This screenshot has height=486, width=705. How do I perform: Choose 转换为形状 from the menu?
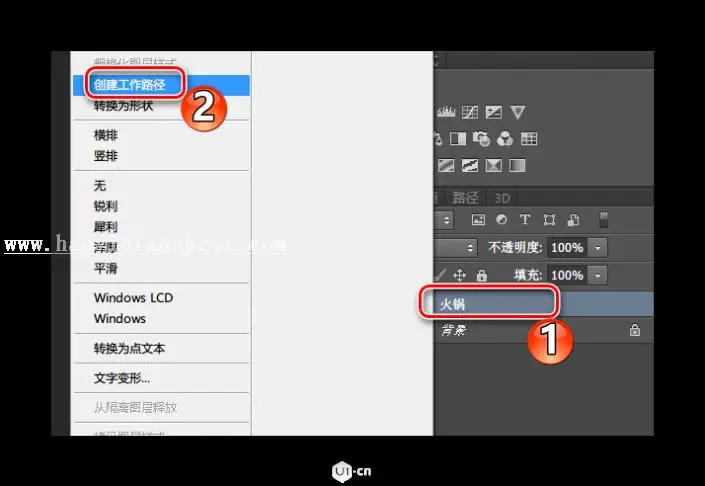(161, 106)
